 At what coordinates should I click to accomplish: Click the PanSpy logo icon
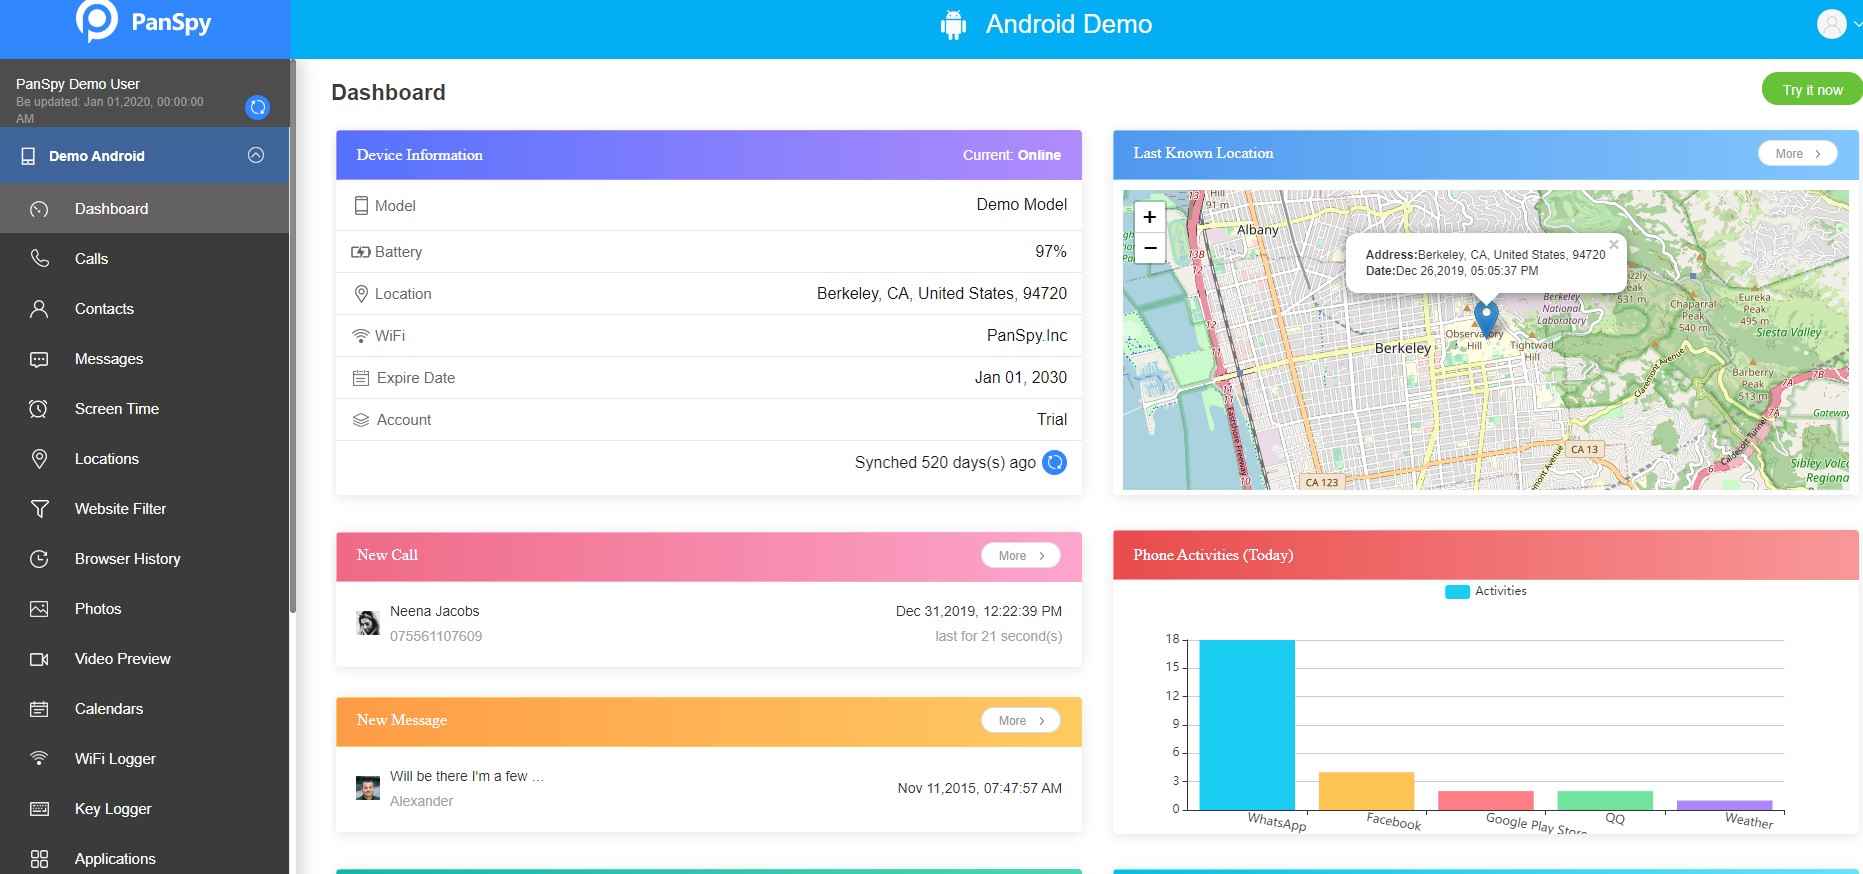97,21
